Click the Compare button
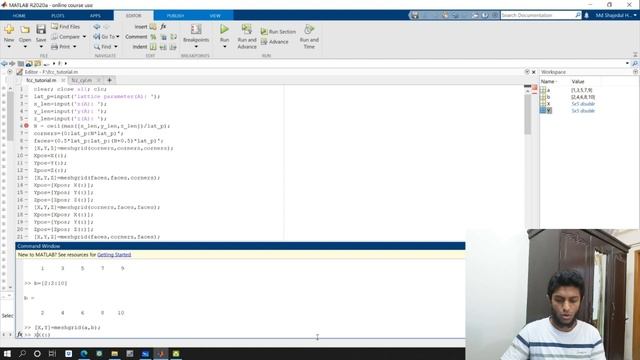Viewport: 640px width, 360px height. click(x=66, y=37)
